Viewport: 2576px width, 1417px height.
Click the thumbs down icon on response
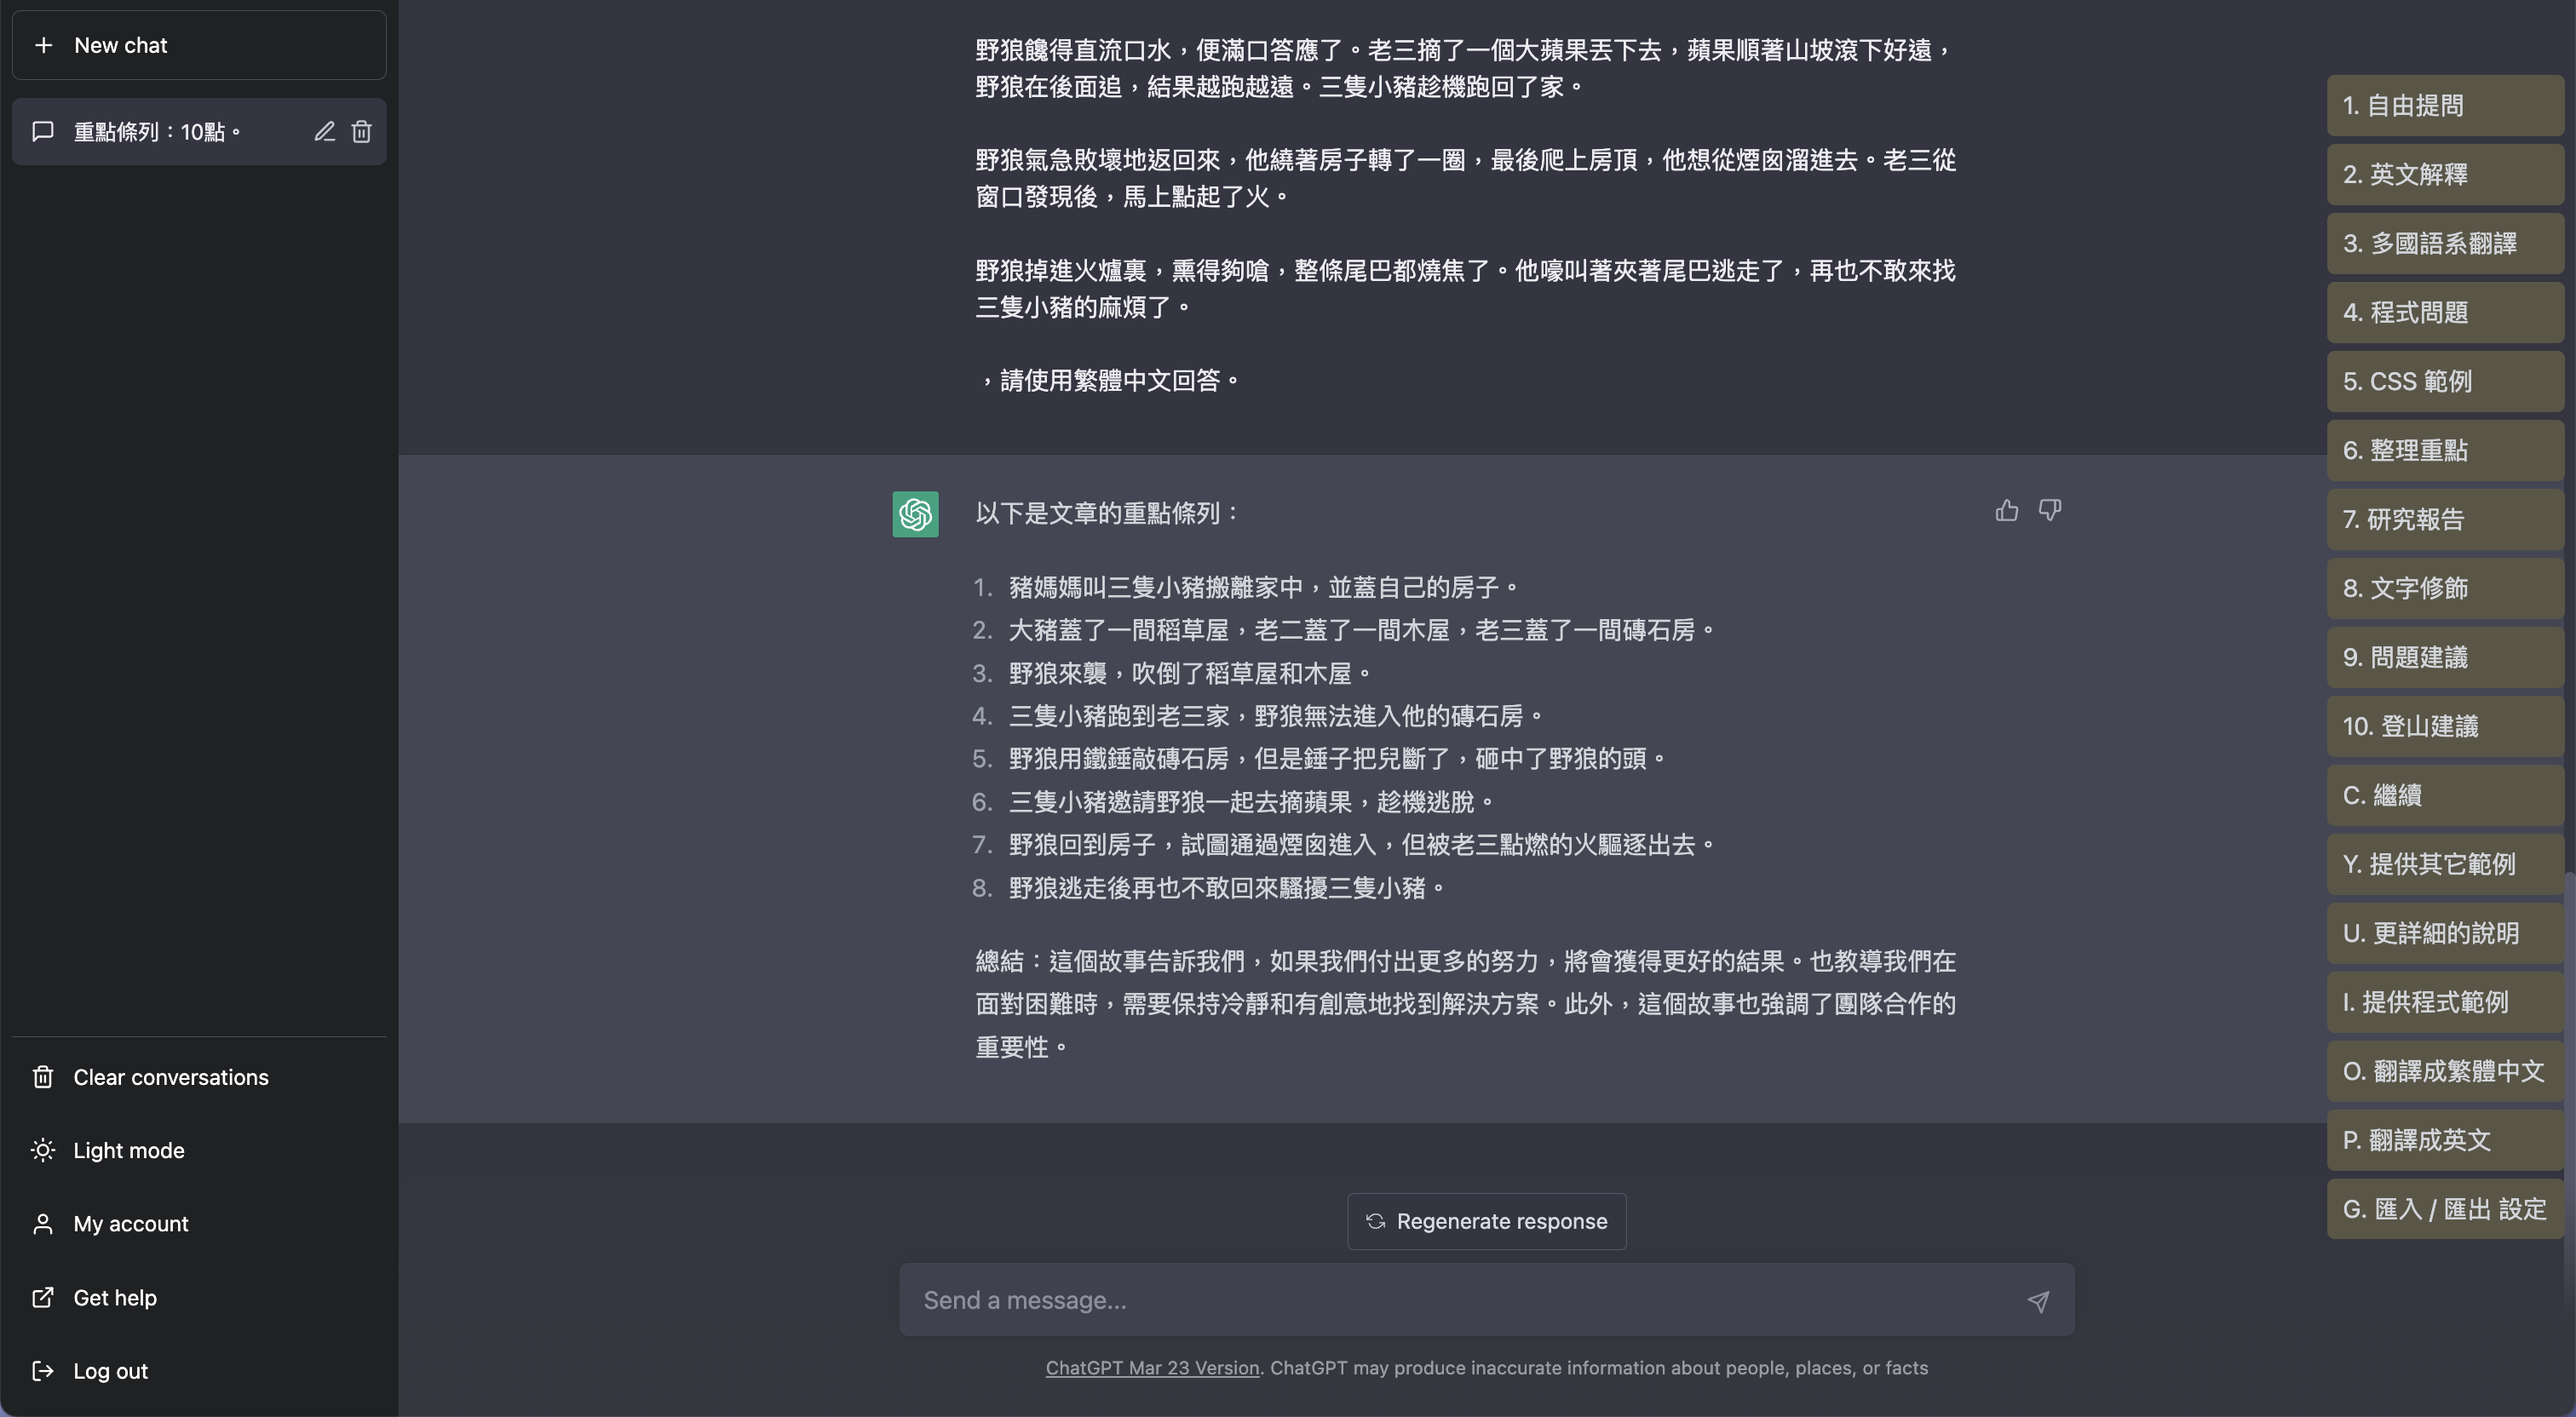coord(2049,511)
